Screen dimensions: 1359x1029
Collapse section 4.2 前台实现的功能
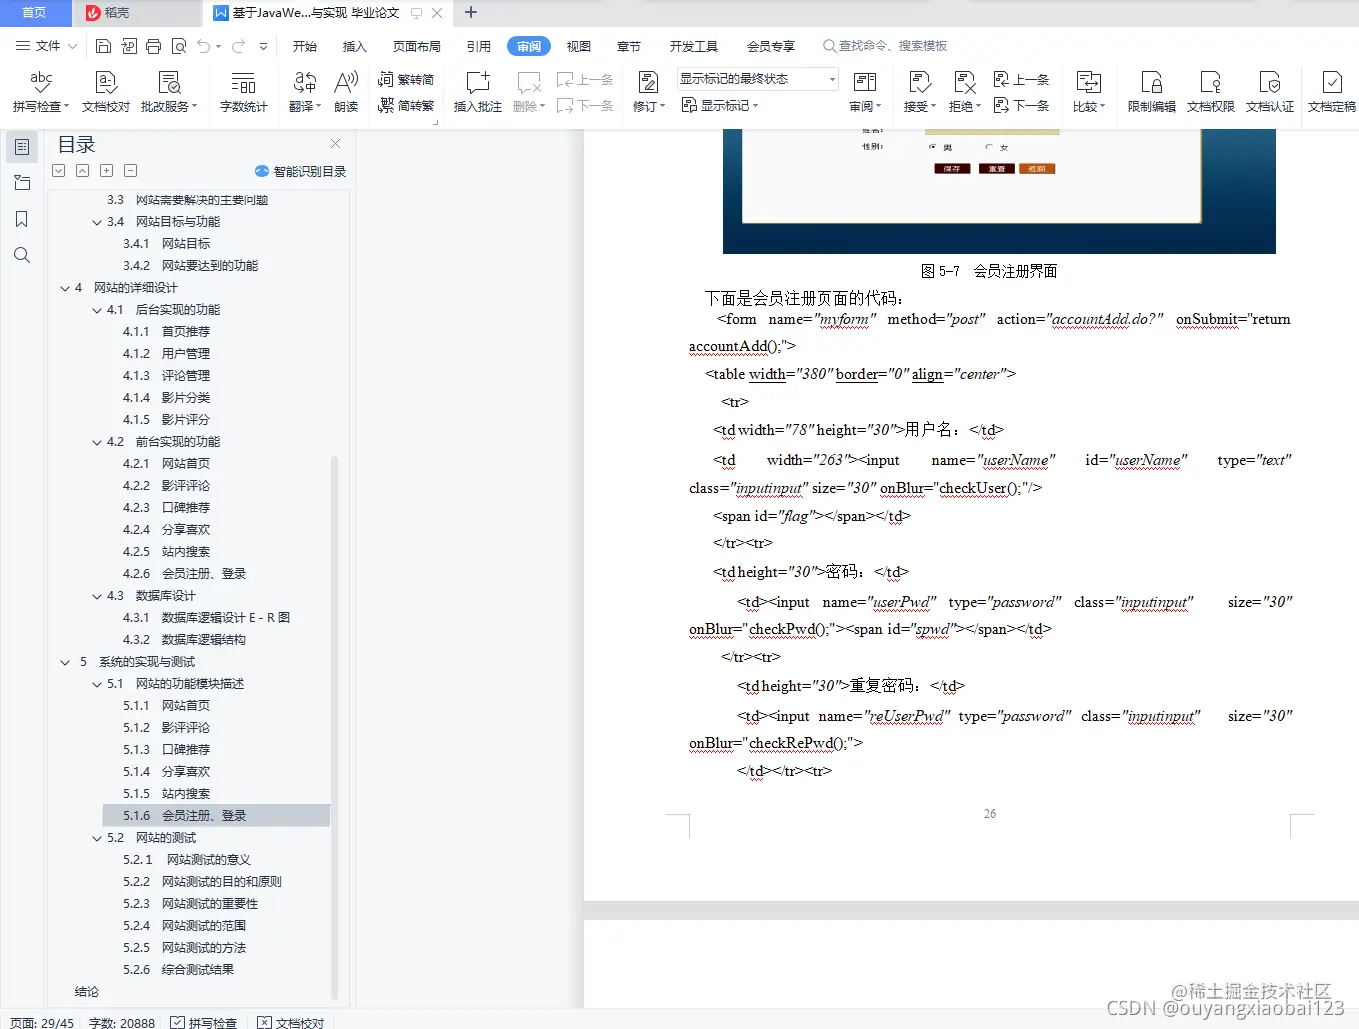pyautogui.click(x=97, y=442)
